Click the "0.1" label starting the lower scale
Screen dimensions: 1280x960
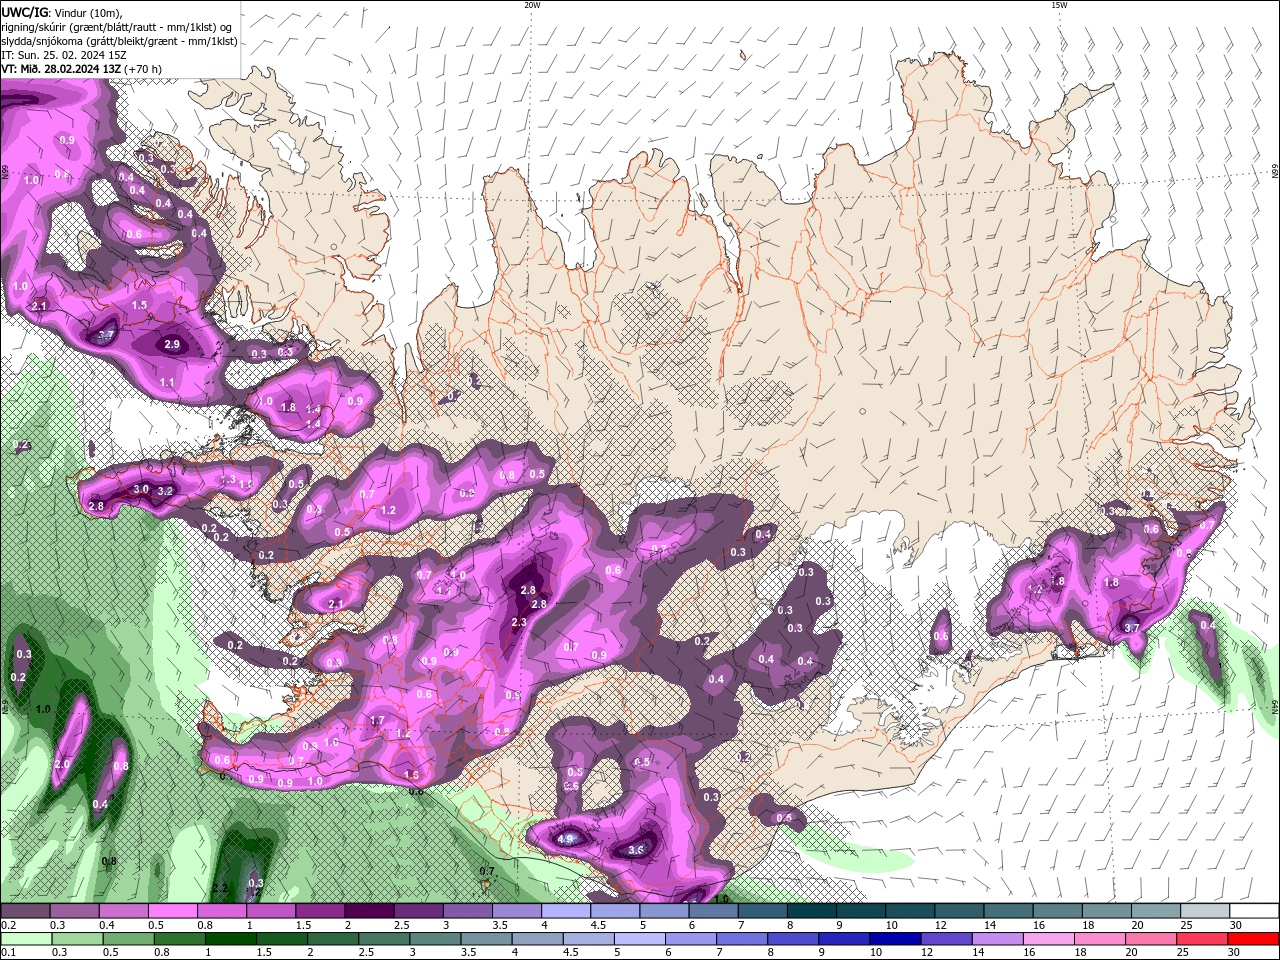[x=9, y=953]
